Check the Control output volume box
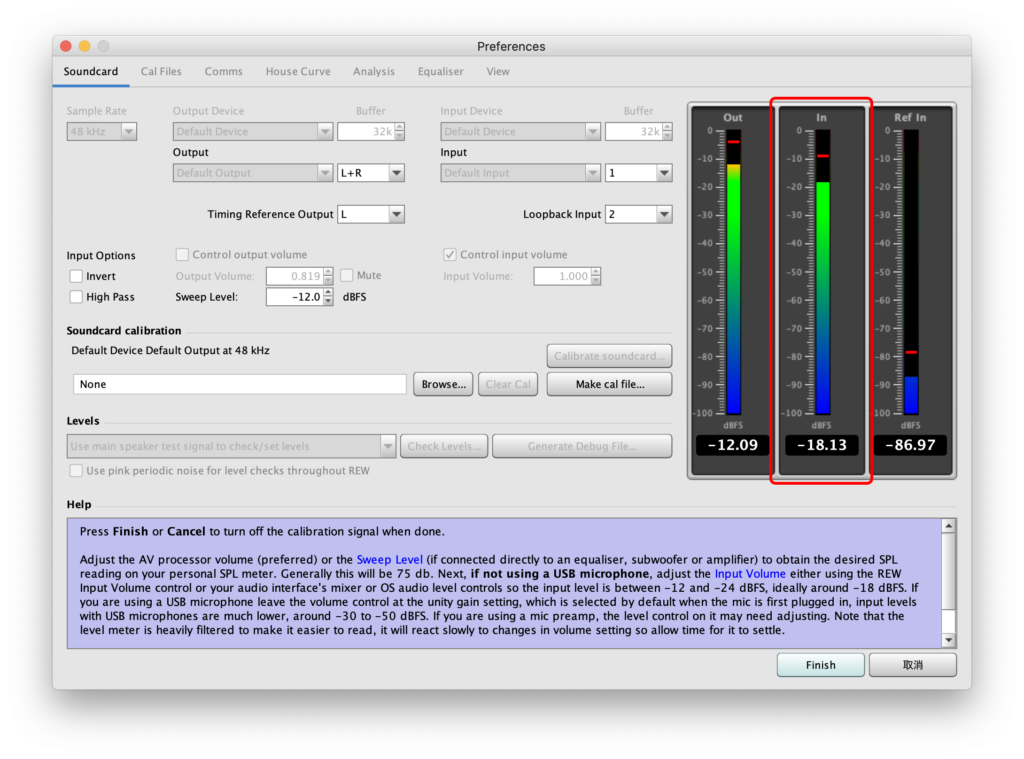This screenshot has width=1024, height=759. (182, 255)
